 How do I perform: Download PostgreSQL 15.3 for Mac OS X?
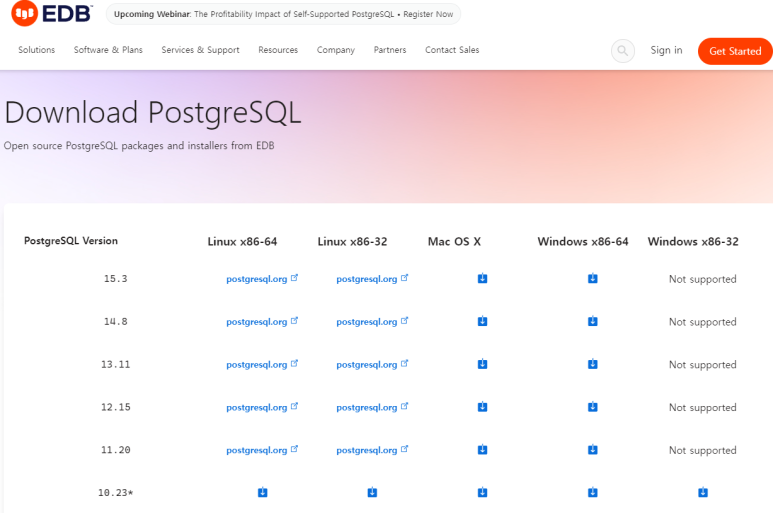coord(482,278)
